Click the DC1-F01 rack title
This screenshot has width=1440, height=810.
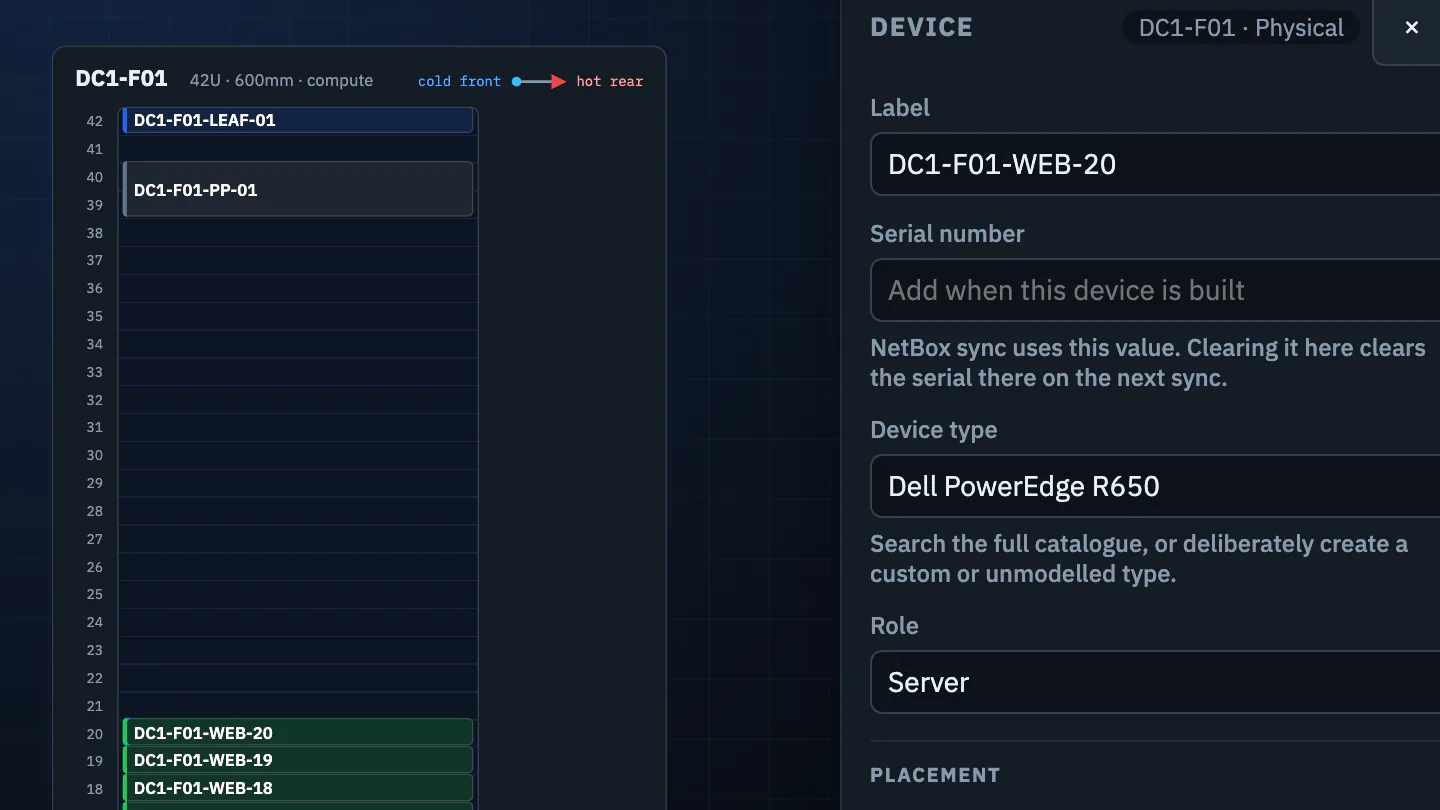pyautogui.click(x=121, y=79)
